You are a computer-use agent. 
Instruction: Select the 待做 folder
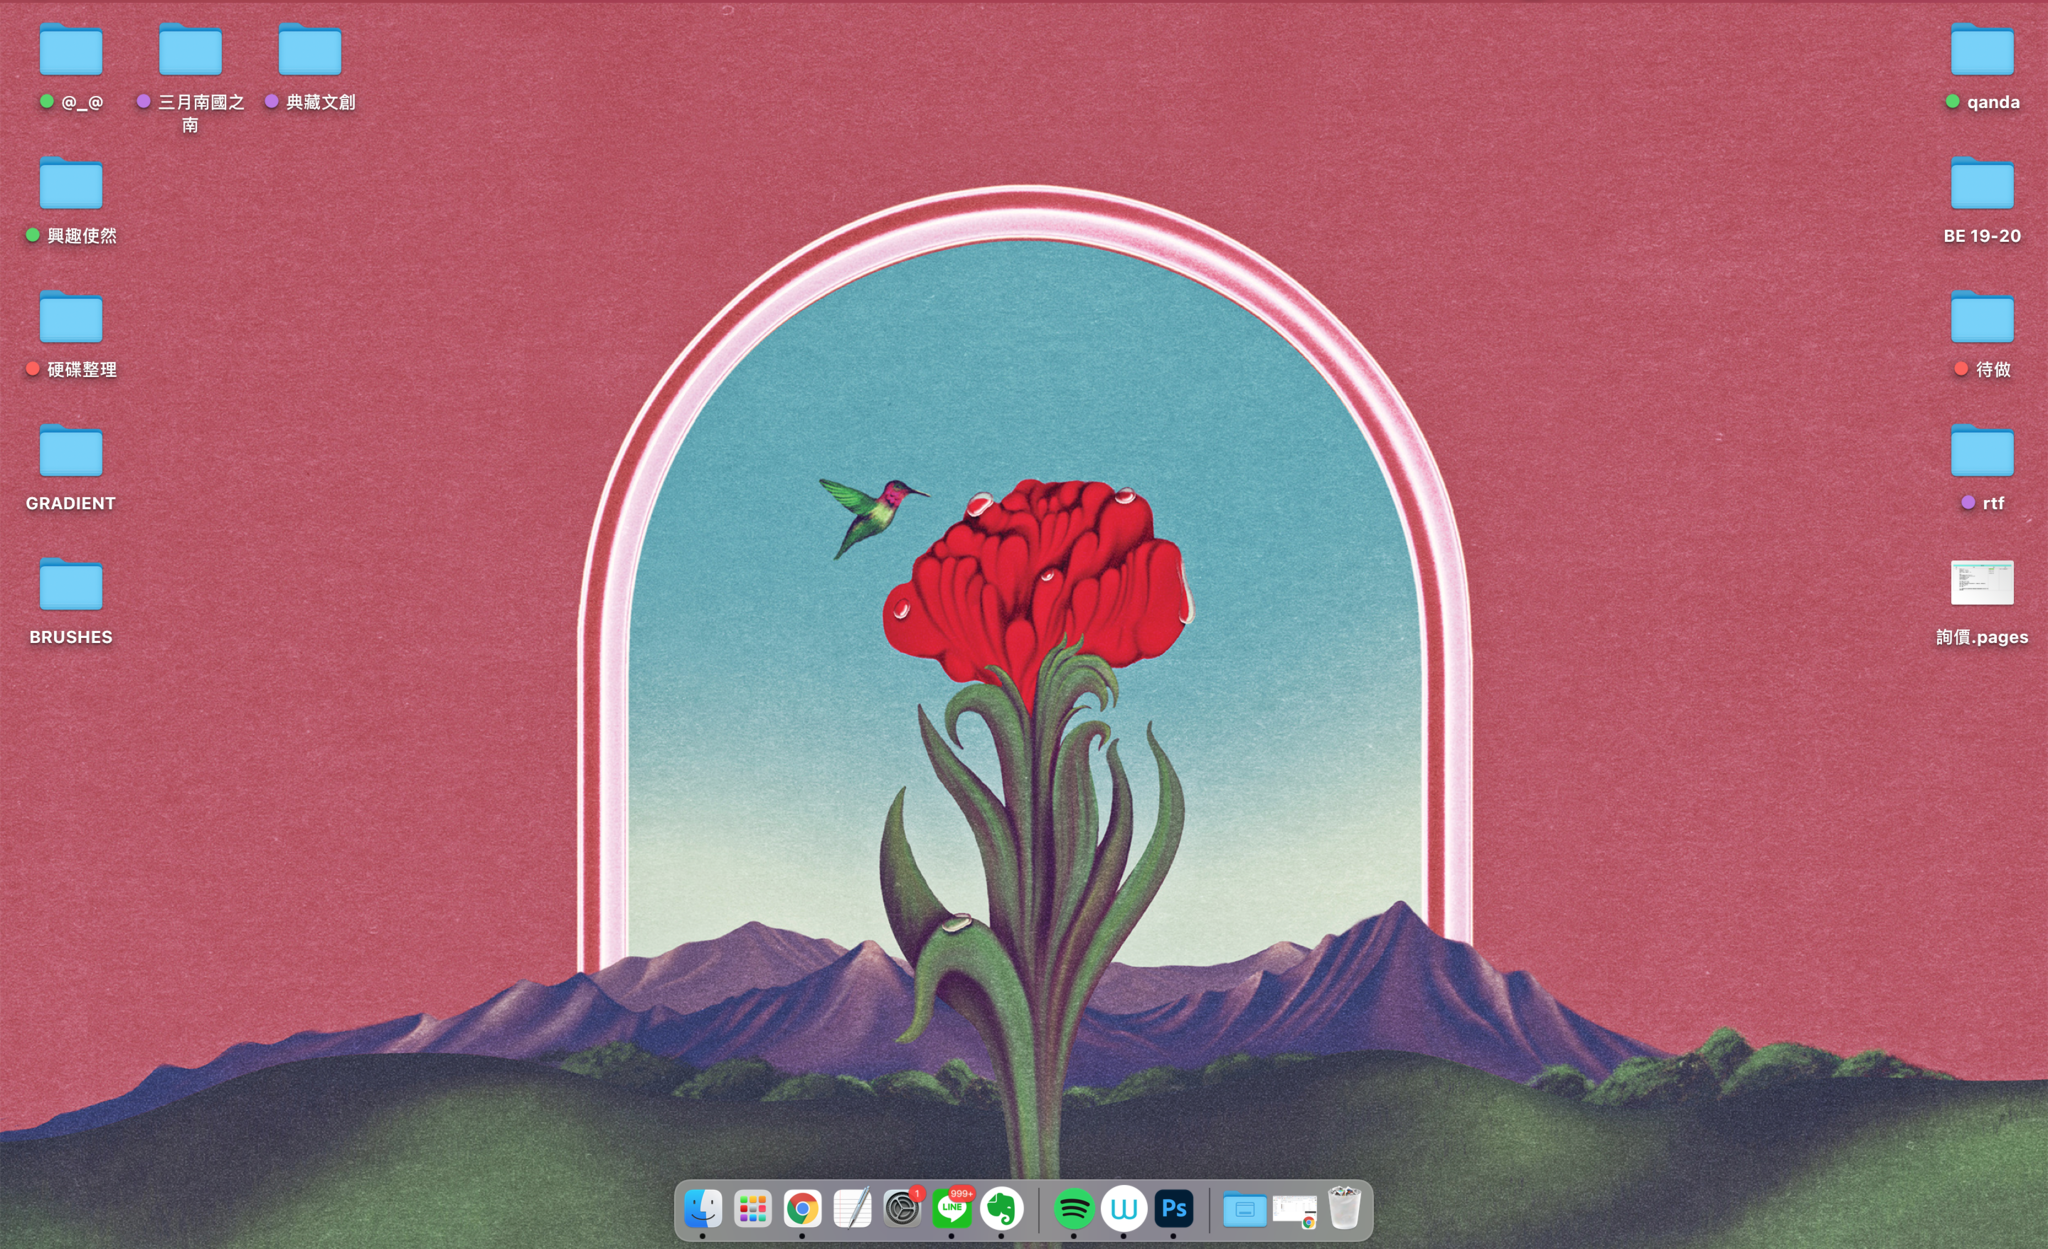[1982, 318]
